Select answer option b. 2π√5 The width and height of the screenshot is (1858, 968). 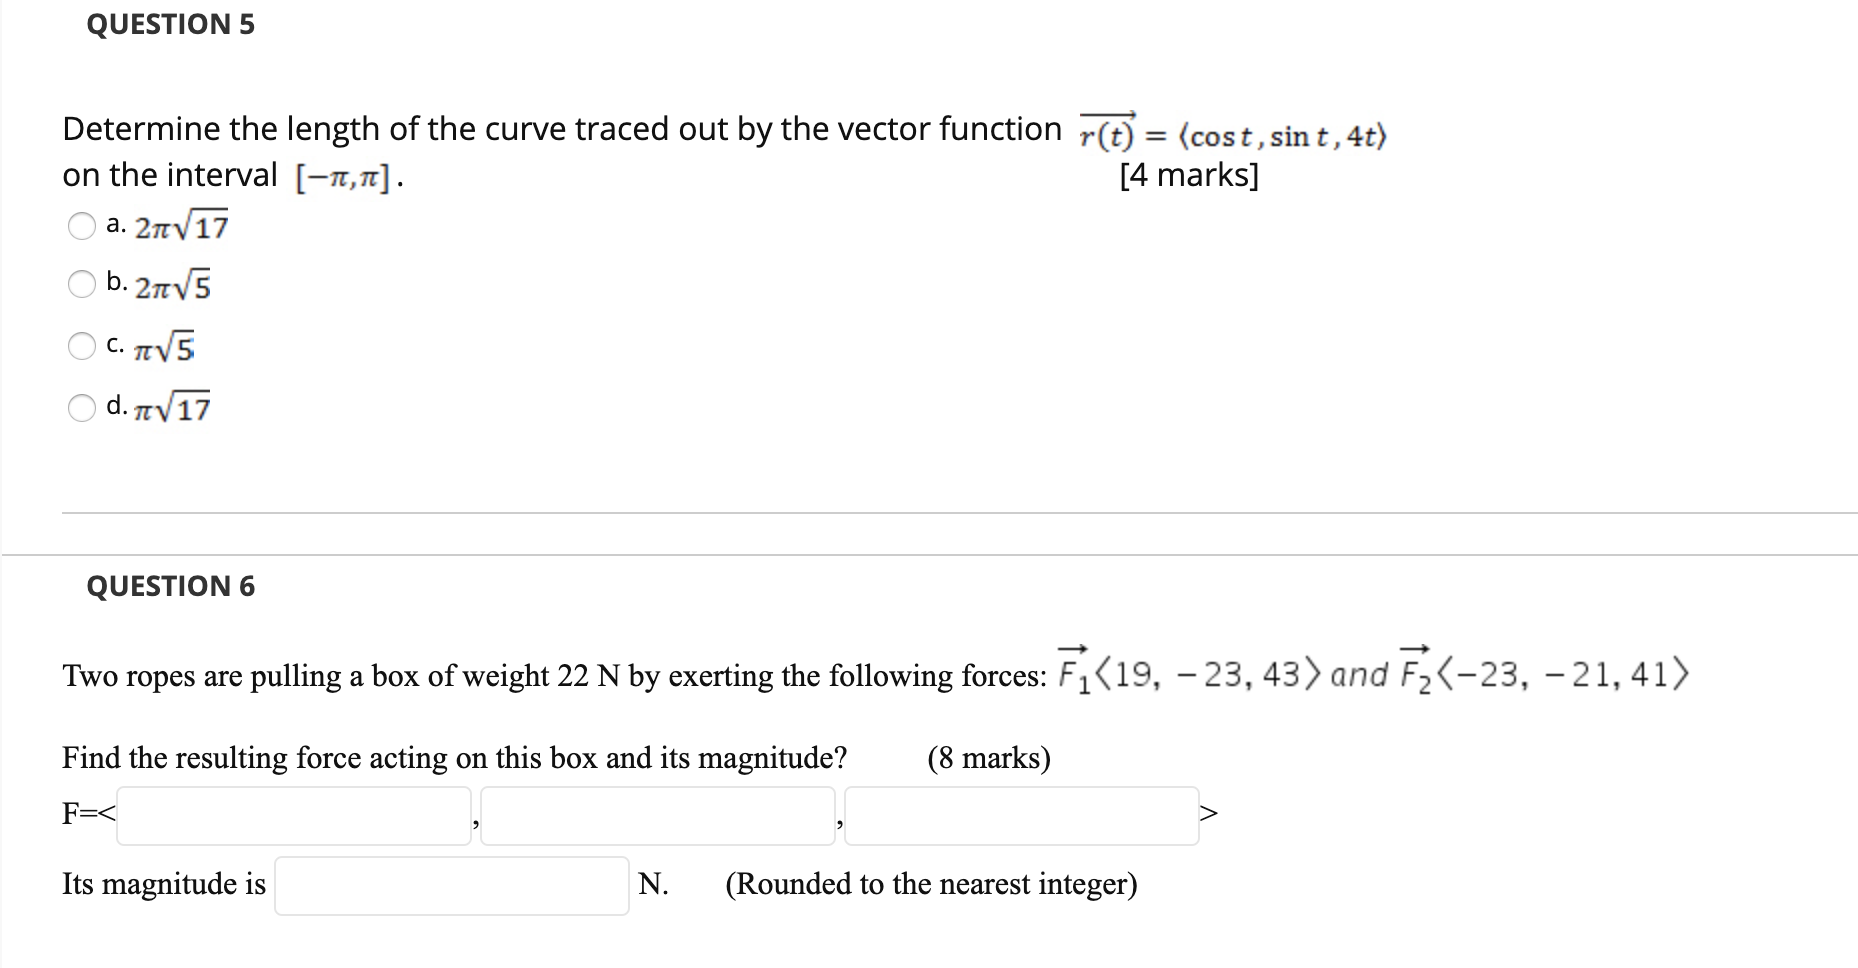click(82, 285)
